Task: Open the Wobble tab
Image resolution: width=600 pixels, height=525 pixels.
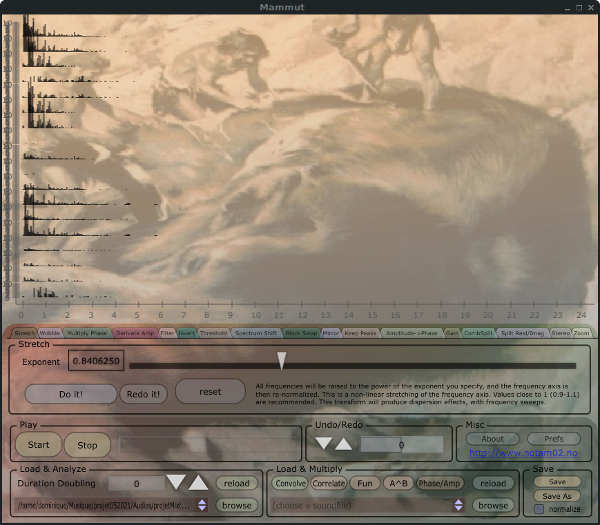Action: tap(50, 333)
